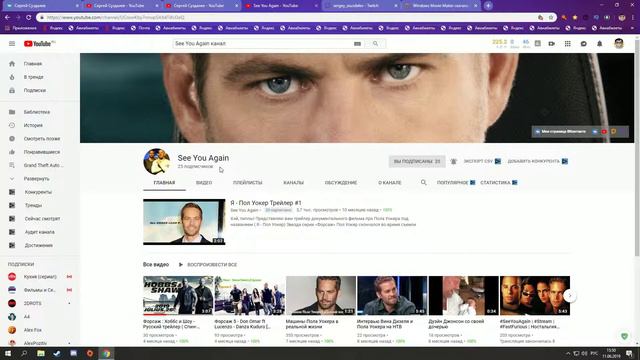Click the search magnifier button

click(x=375, y=44)
